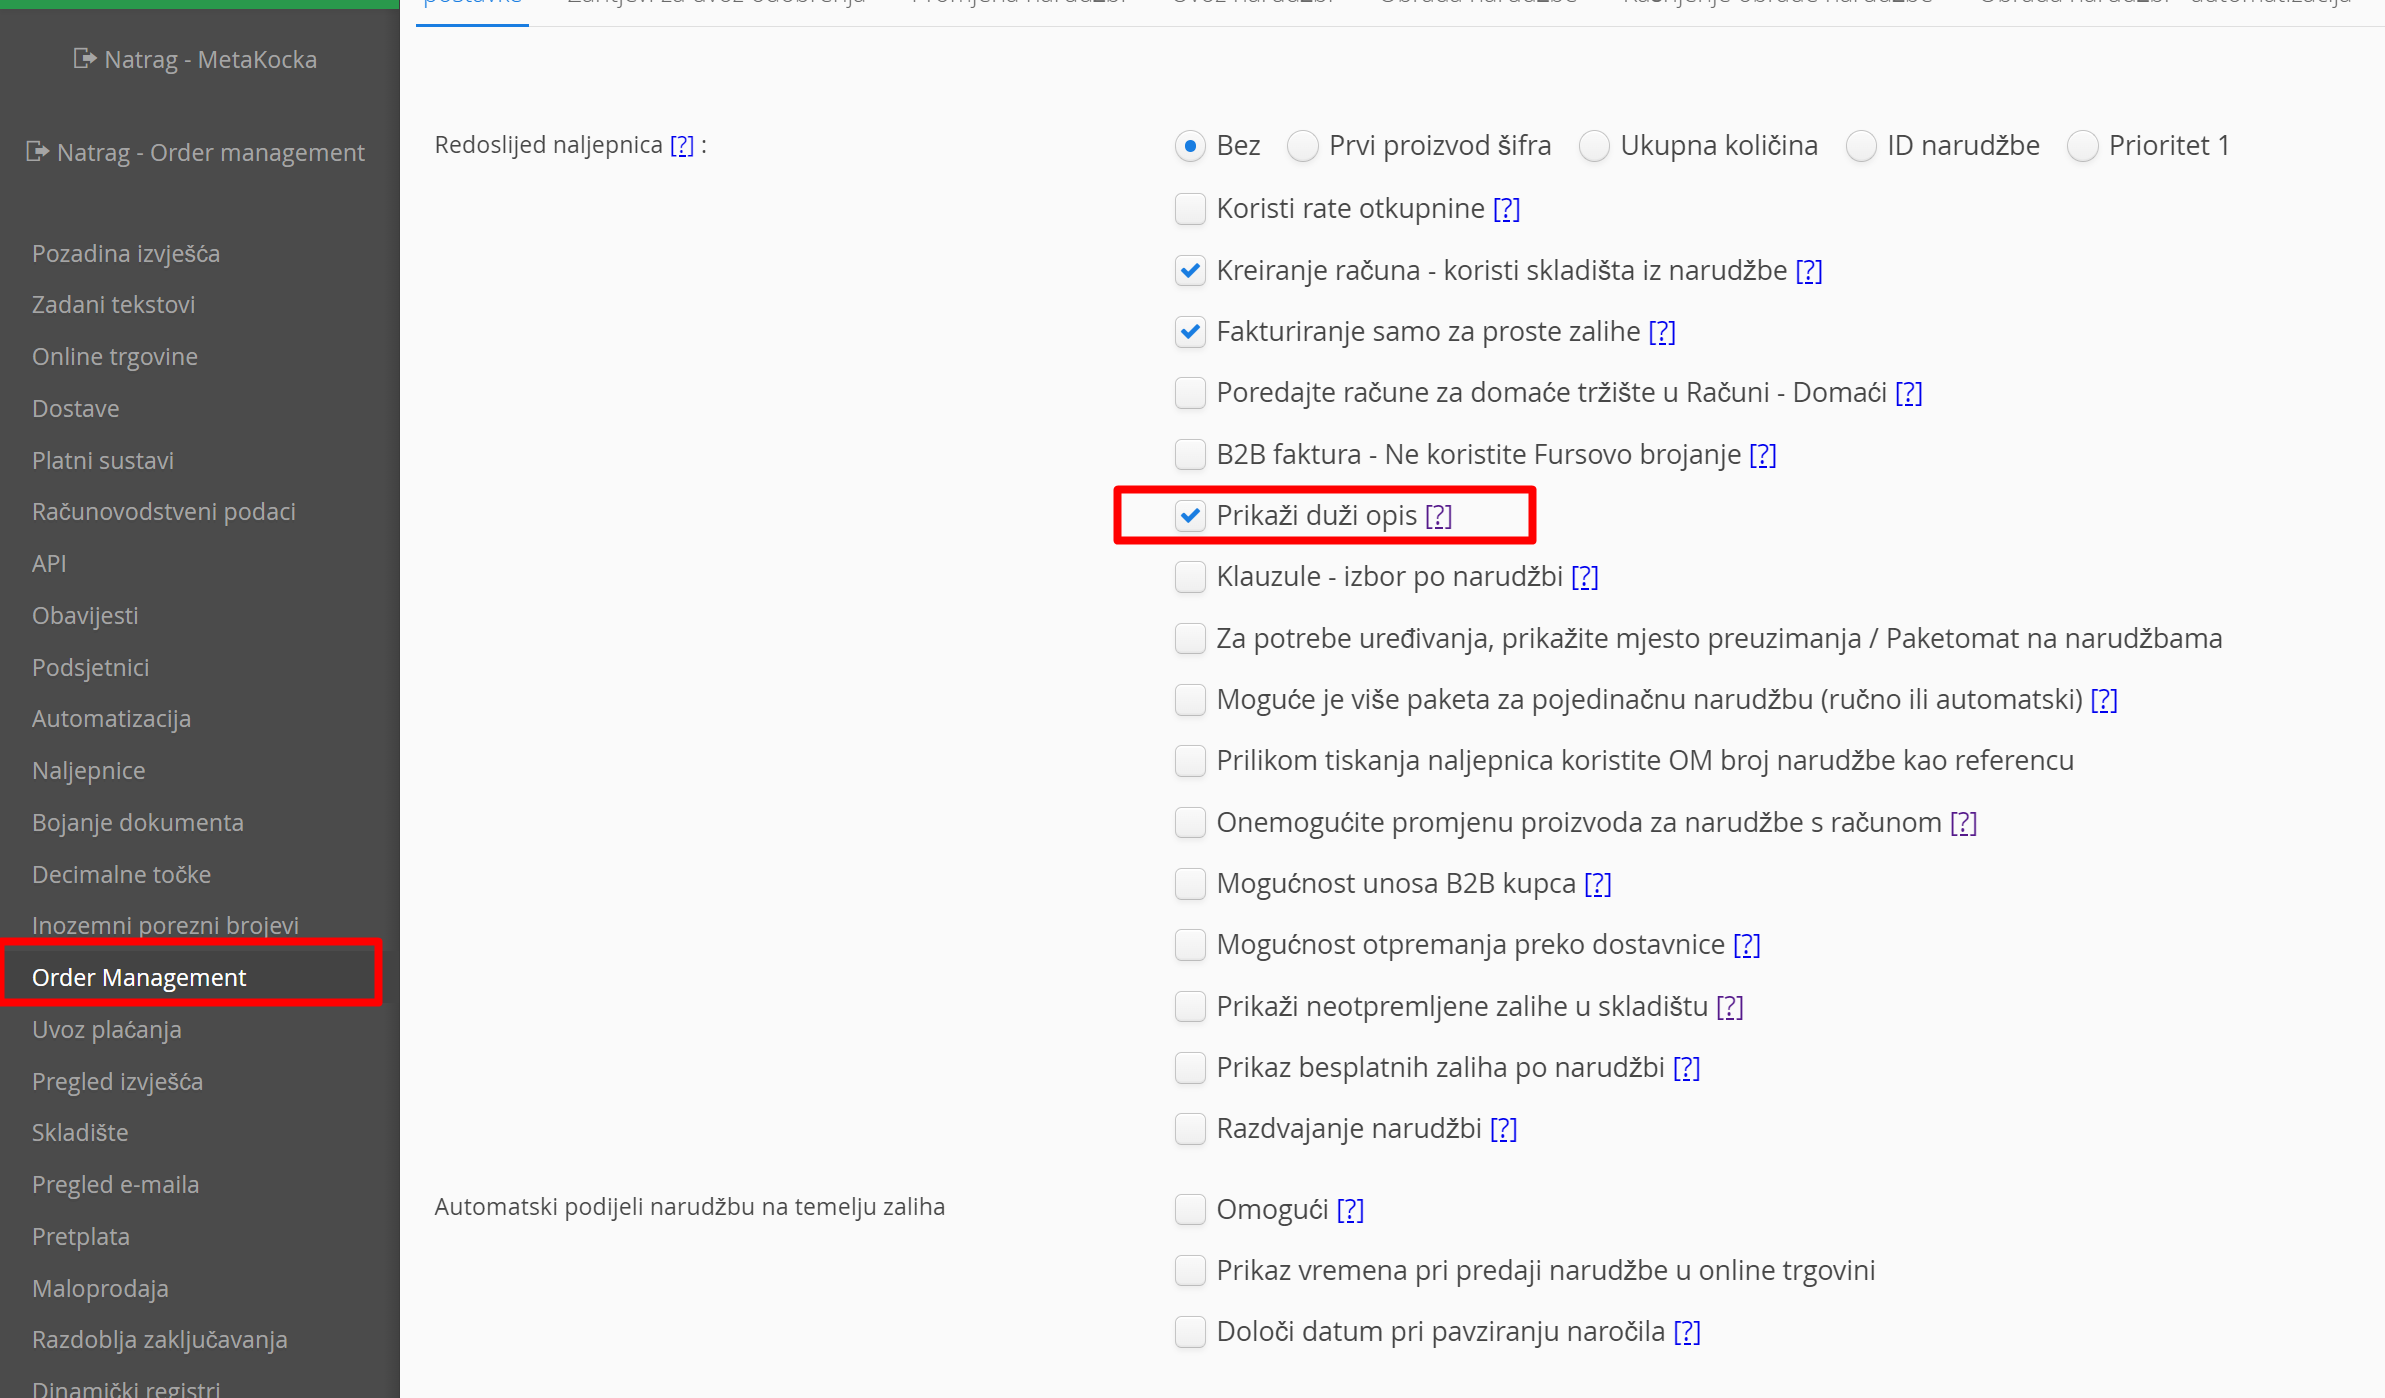The height and width of the screenshot is (1398, 2385).
Task: Open help [?] for Razdvajanje narudžbi
Action: (1503, 1129)
